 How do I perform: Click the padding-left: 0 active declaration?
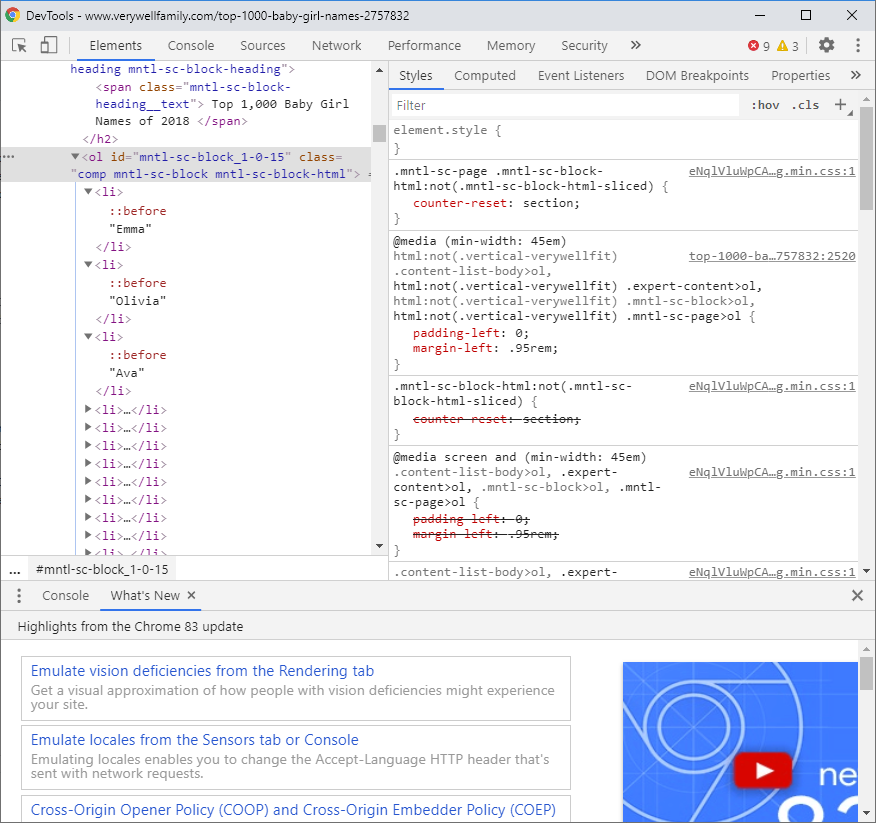pos(471,333)
